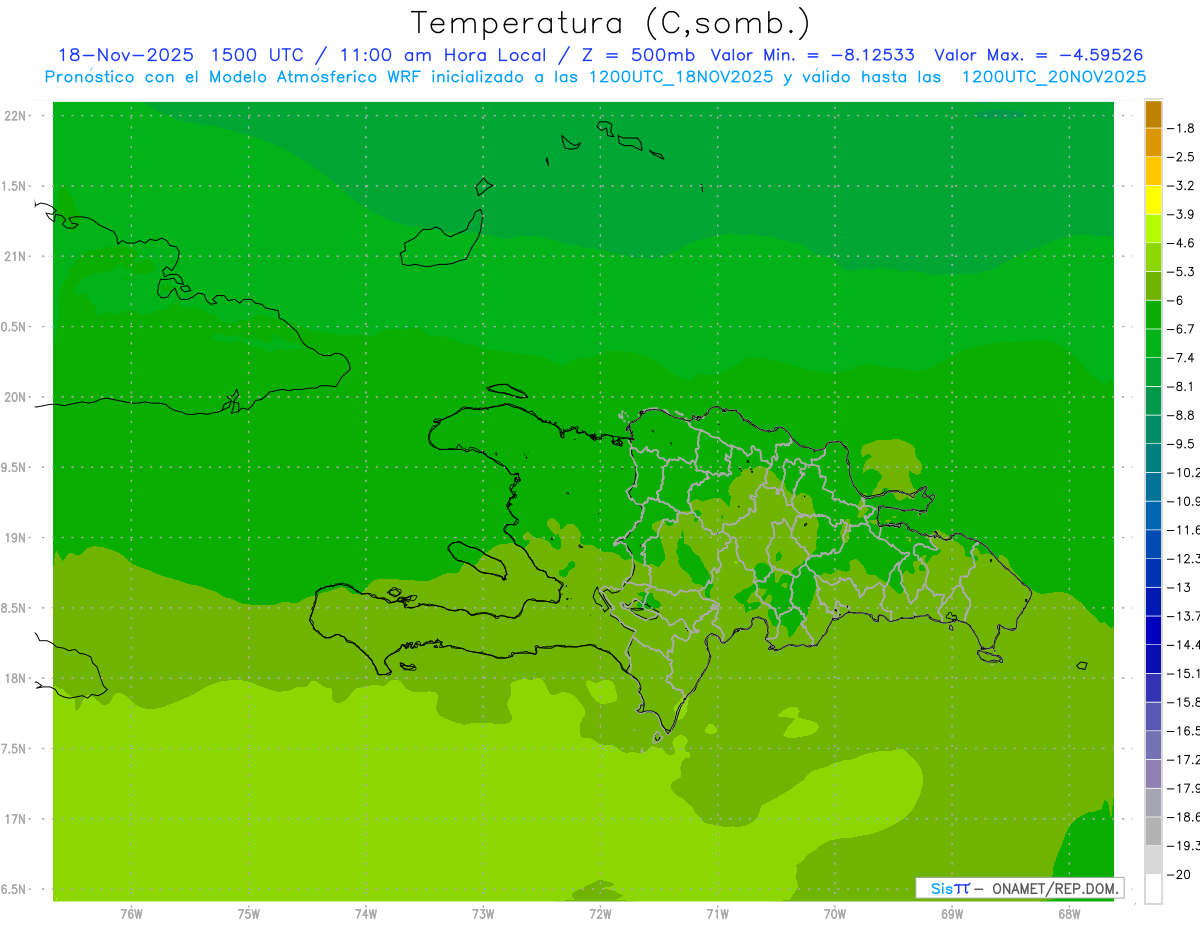Click the "17N" latitude axis label
1200x927 pixels.
point(16,819)
